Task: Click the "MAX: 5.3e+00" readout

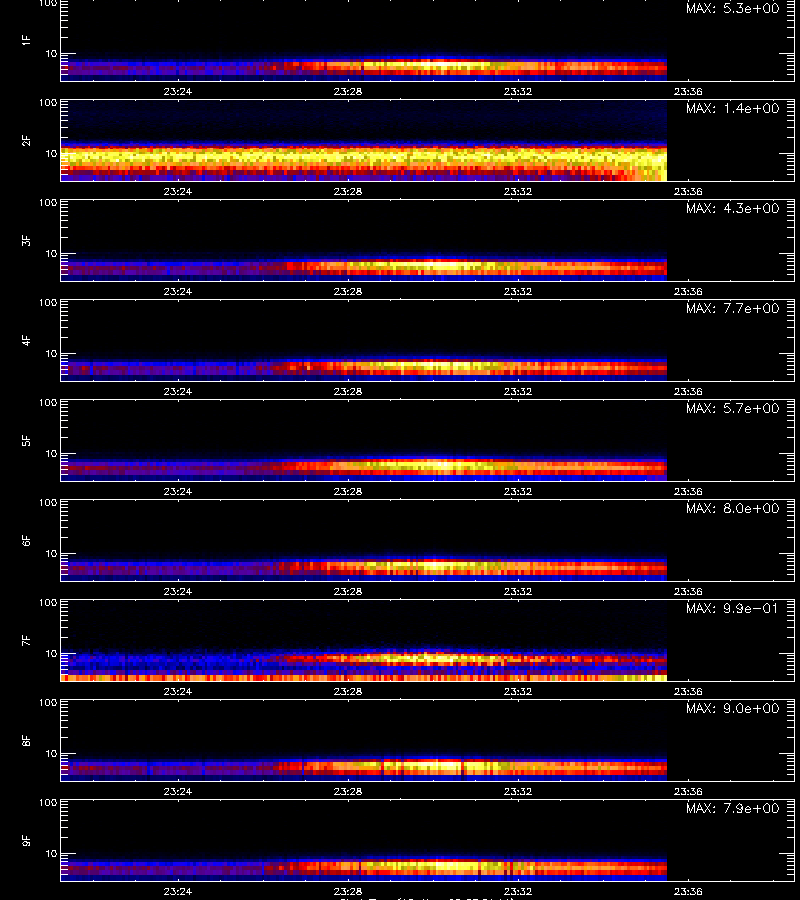Action: (732, 8)
